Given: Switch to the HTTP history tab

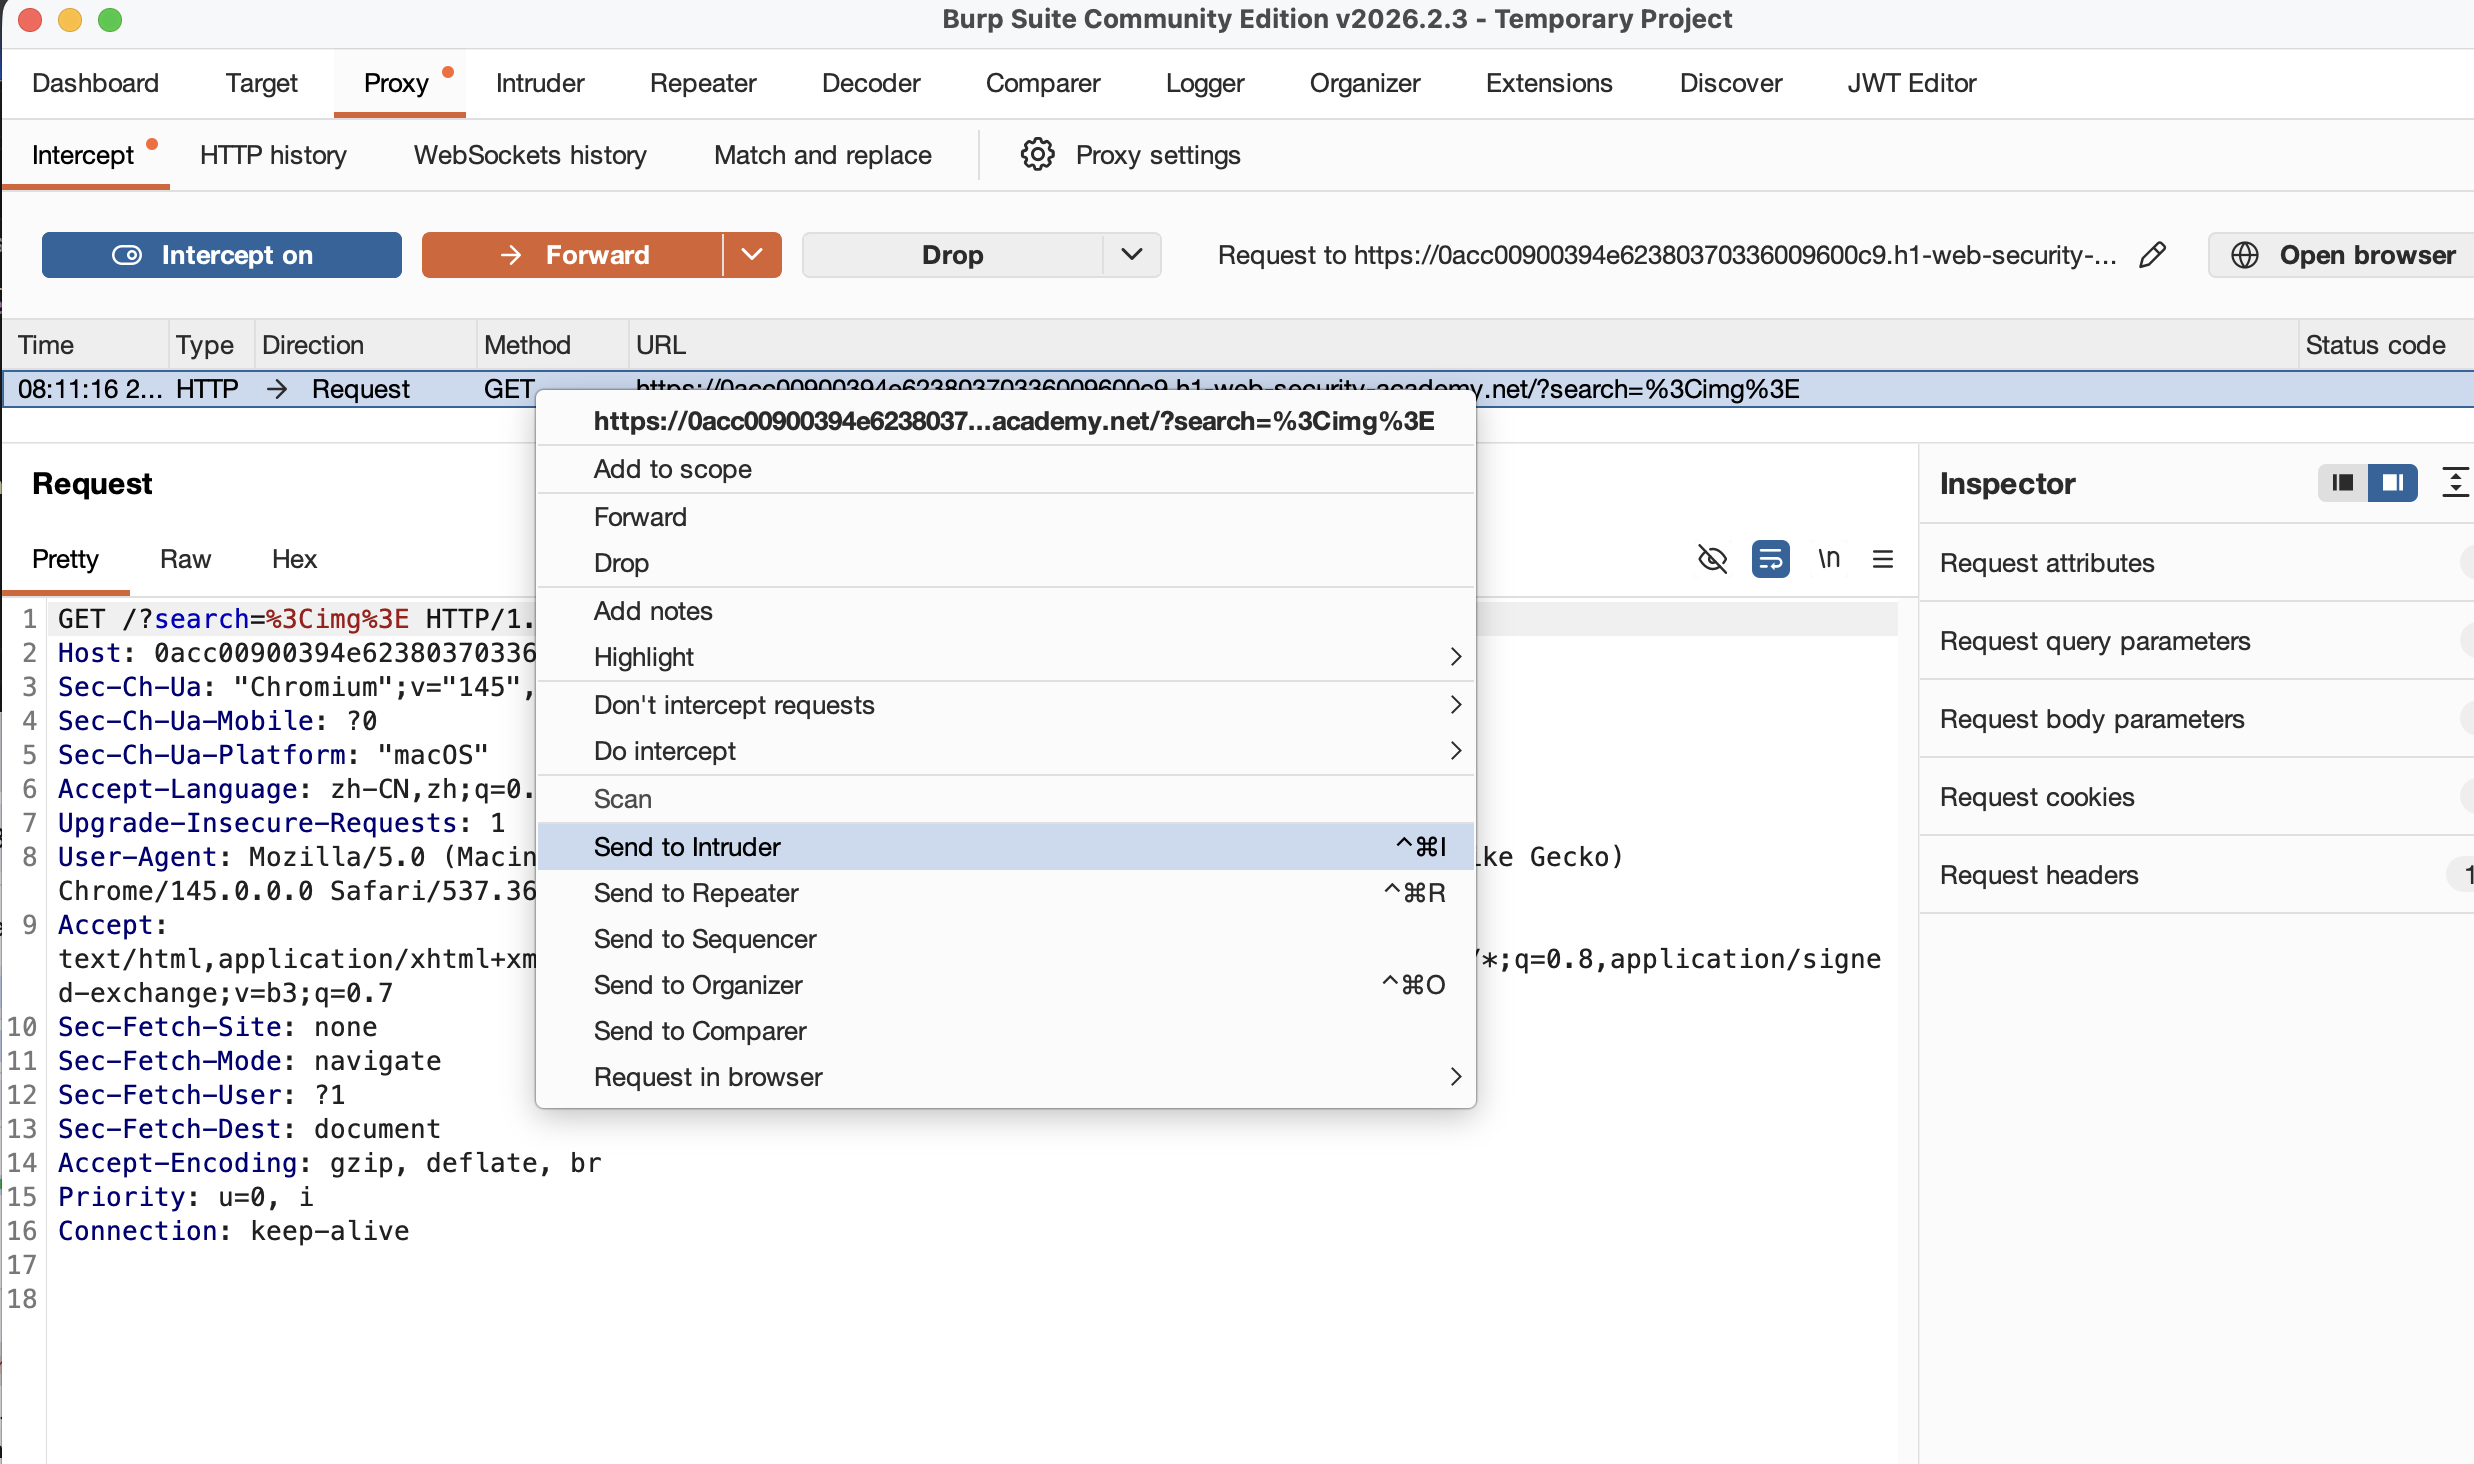Looking at the screenshot, I should 273,155.
